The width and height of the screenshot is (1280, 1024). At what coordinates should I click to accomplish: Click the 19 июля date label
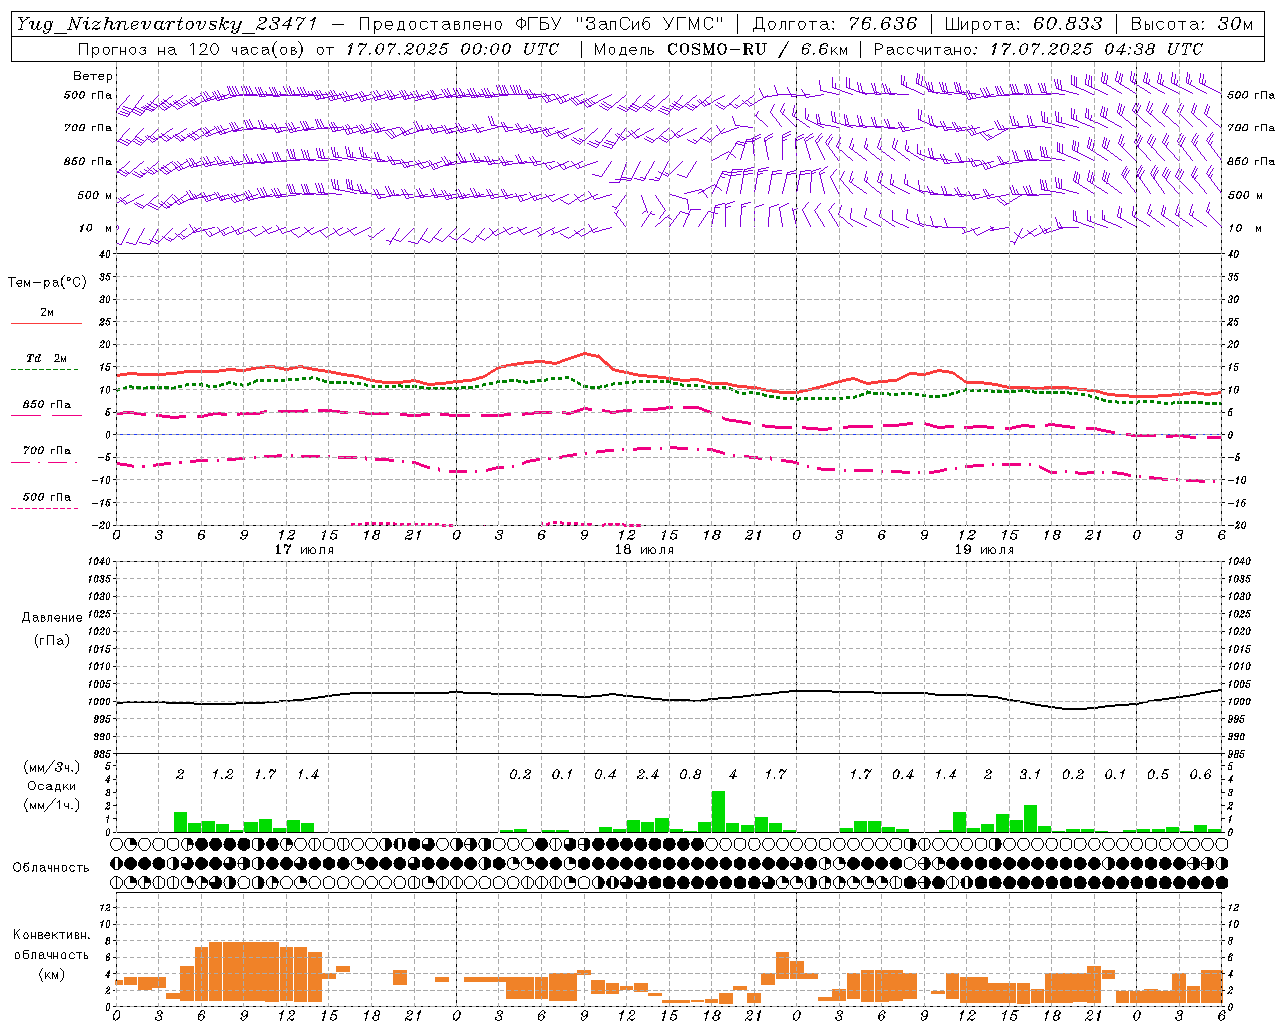click(x=984, y=550)
